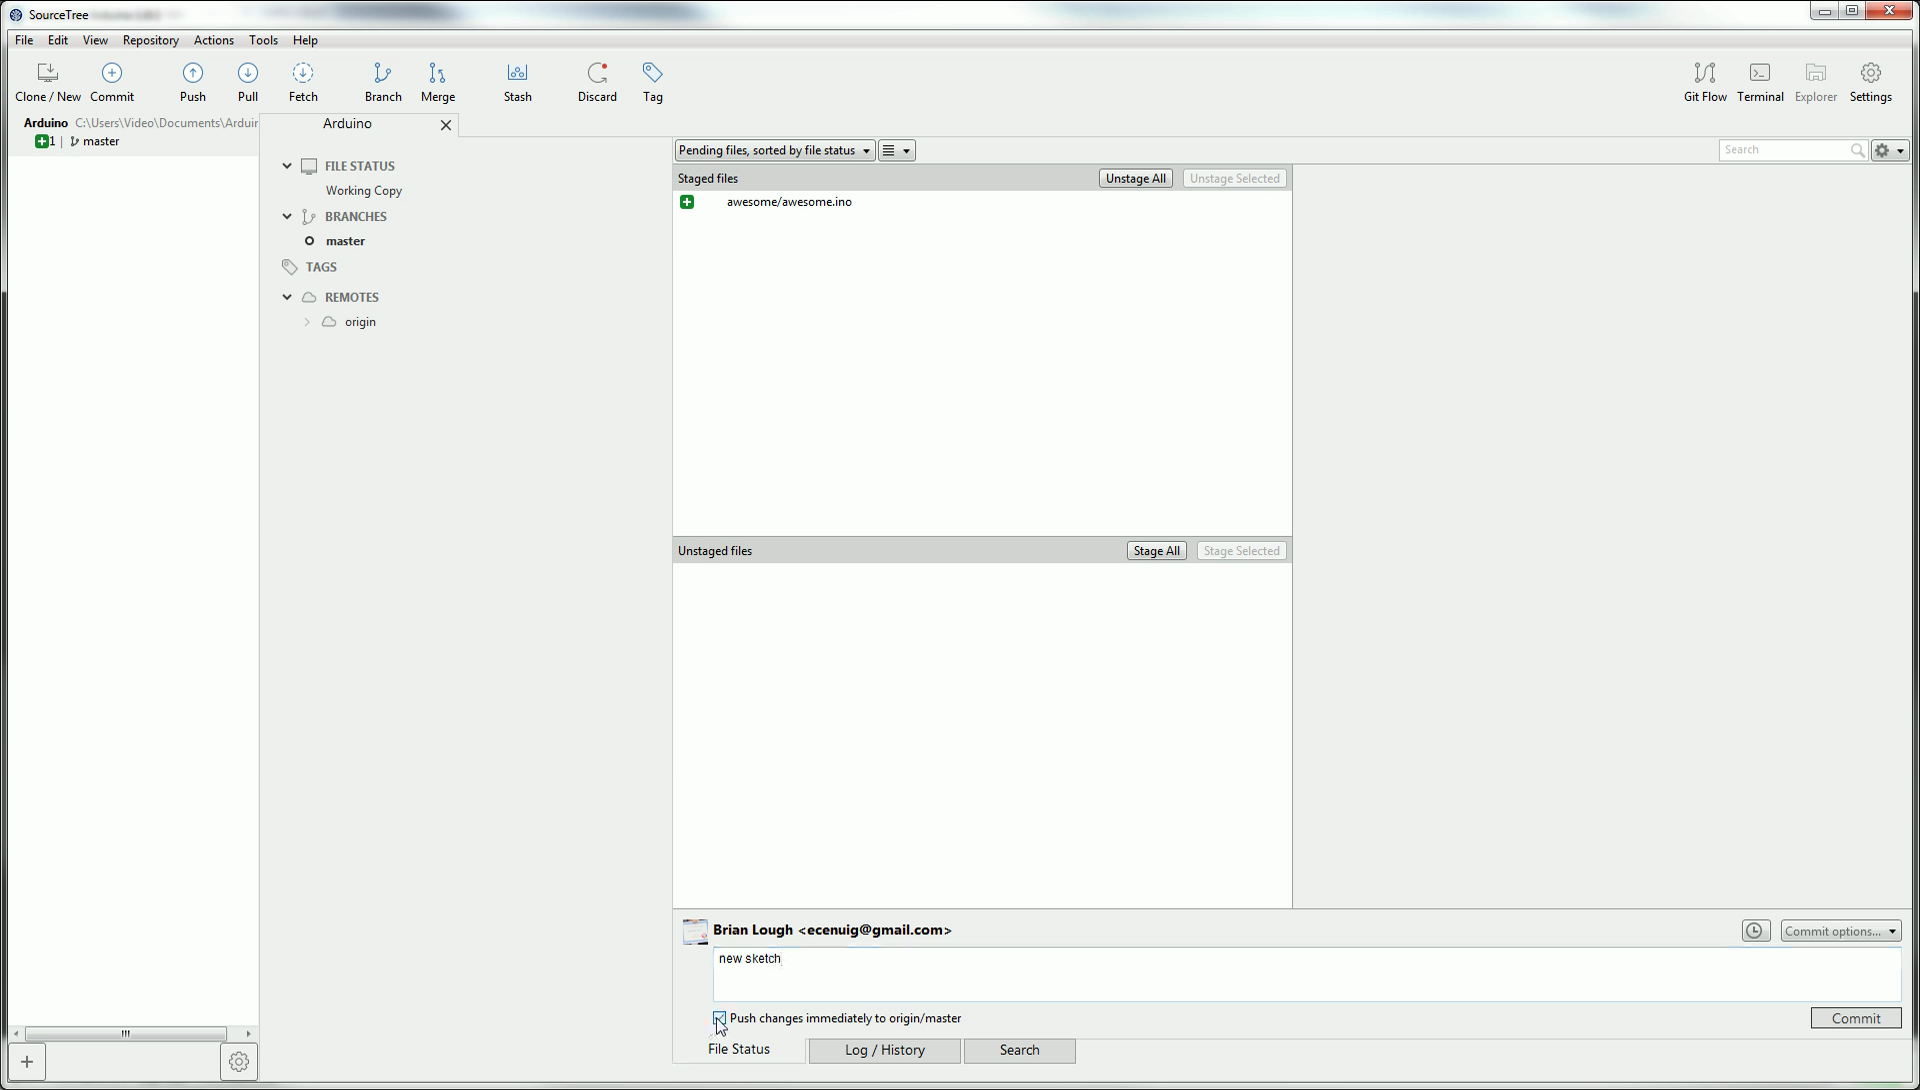Screen dimensions: 1920x1090
Task: Switch to the Log / History tab
Action: [x=884, y=1050]
